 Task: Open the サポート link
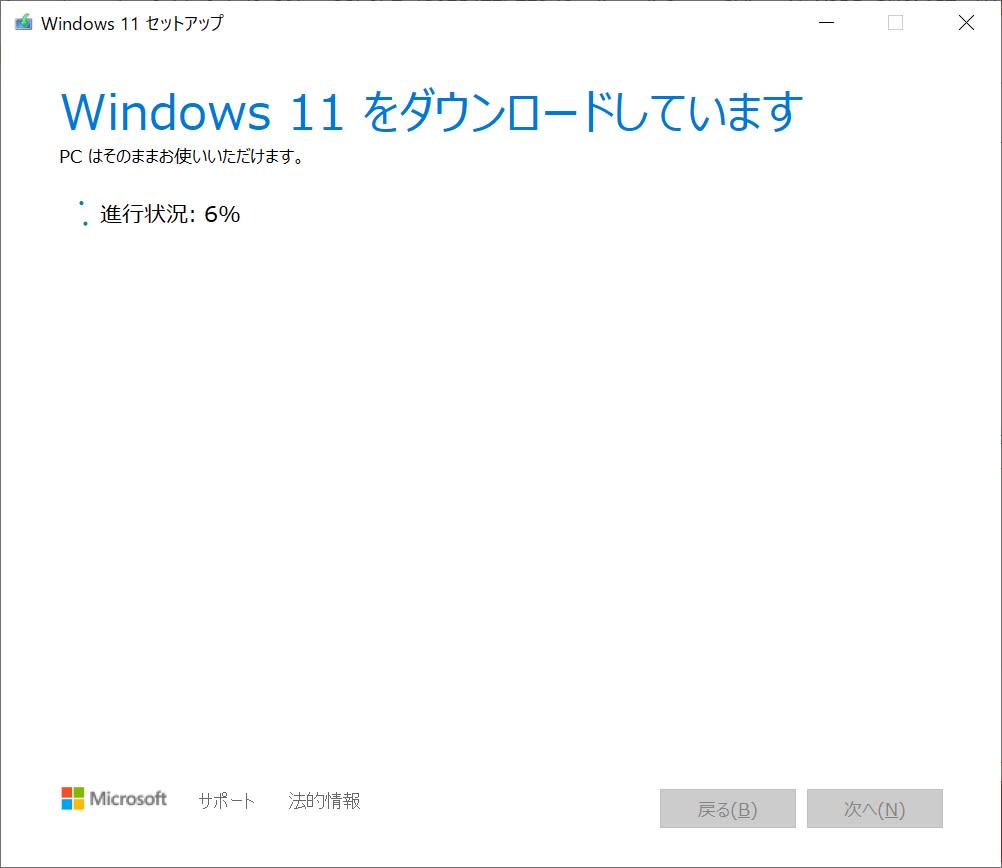[226, 800]
